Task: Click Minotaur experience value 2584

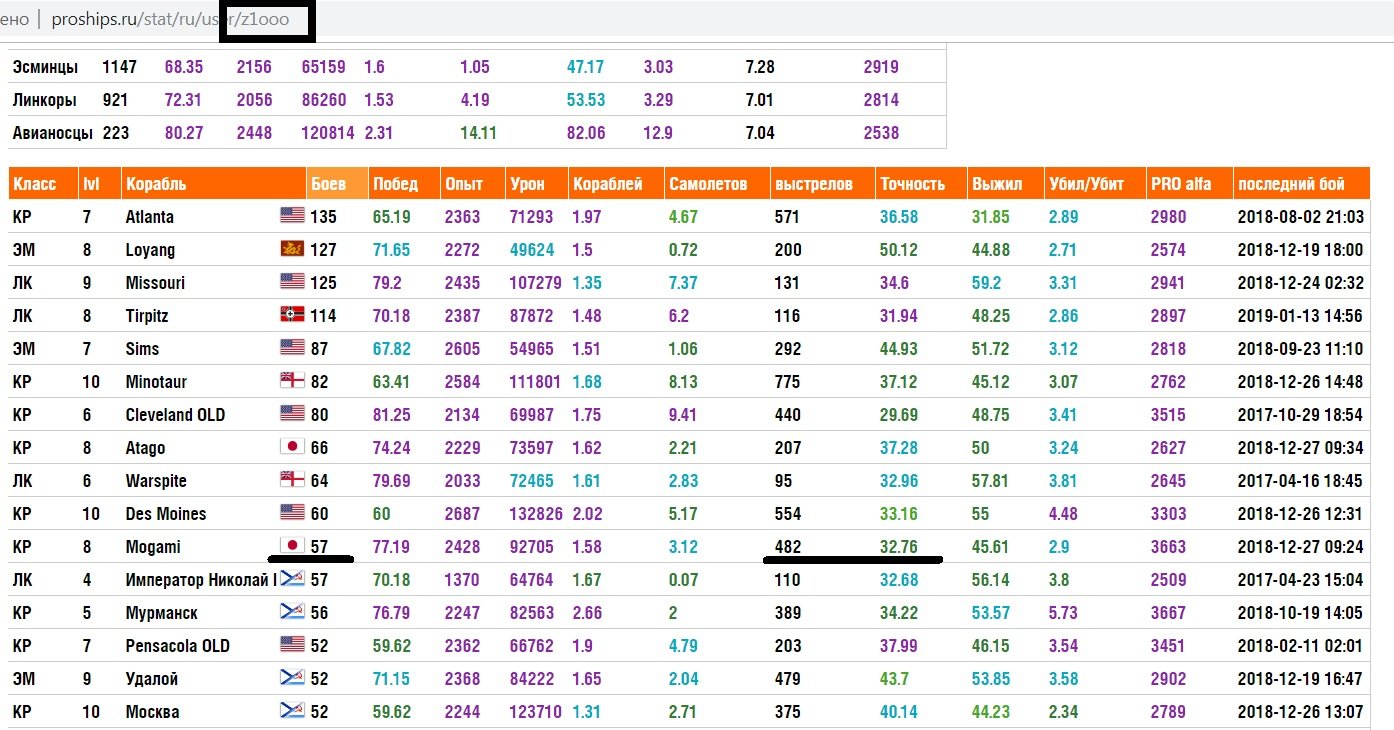Action: (x=462, y=382)
